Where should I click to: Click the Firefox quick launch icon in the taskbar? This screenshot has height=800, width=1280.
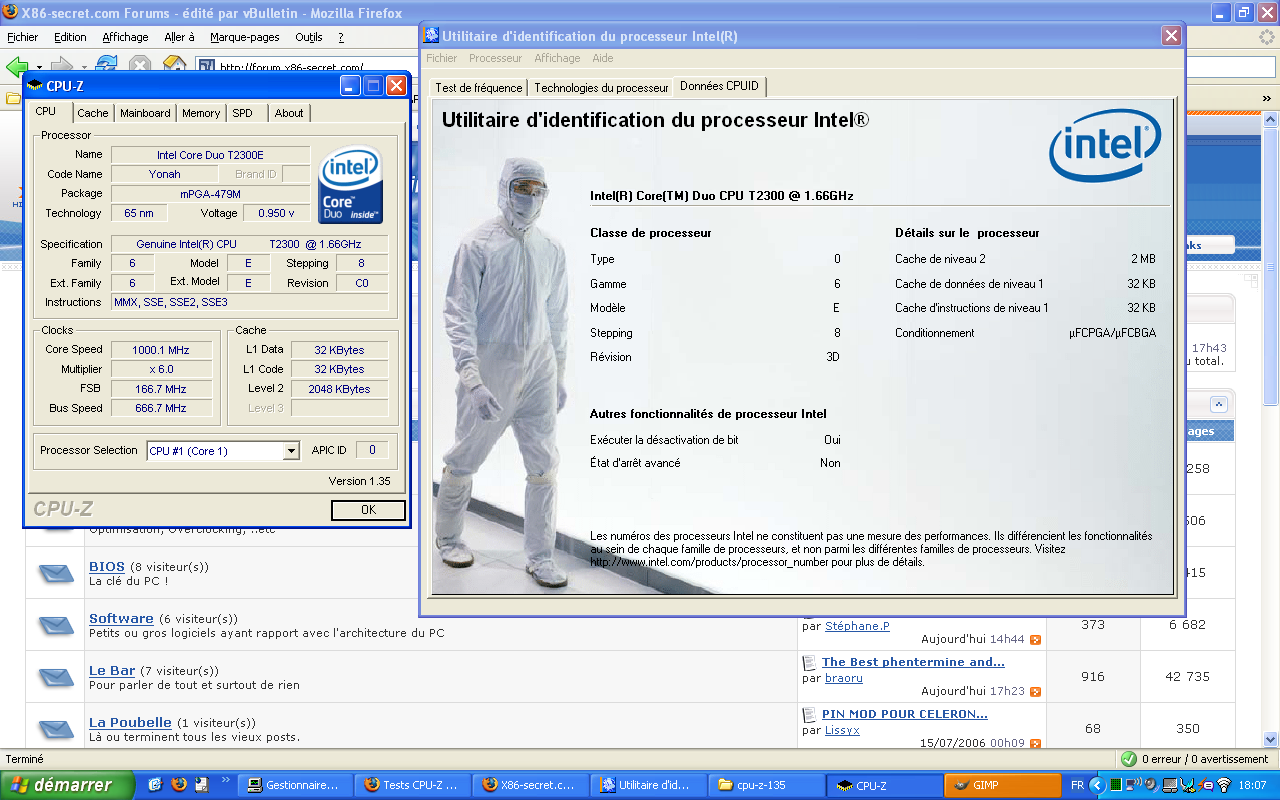point(179,785)
